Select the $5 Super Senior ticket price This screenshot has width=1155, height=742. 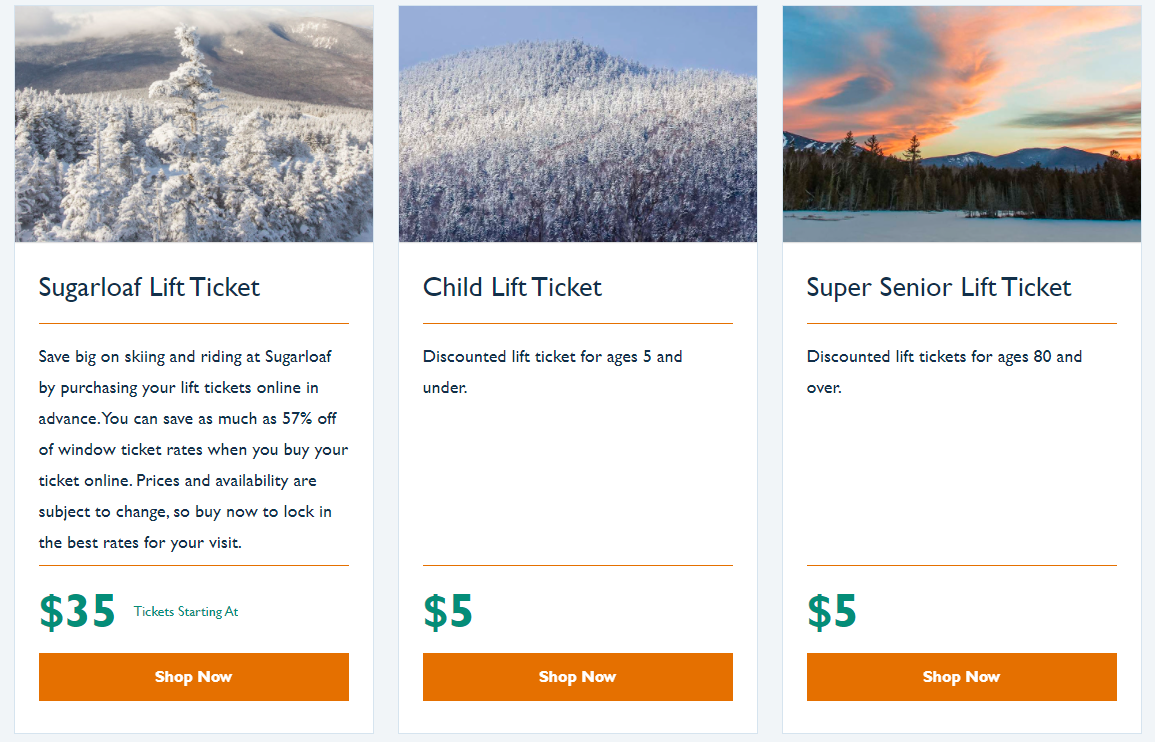click(x=832, y=612)
